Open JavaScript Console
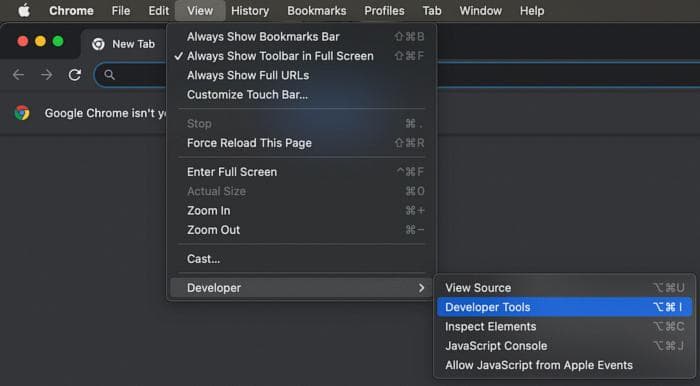The width and height of the screenshot is (700, 386). click(x=565, y=346)
